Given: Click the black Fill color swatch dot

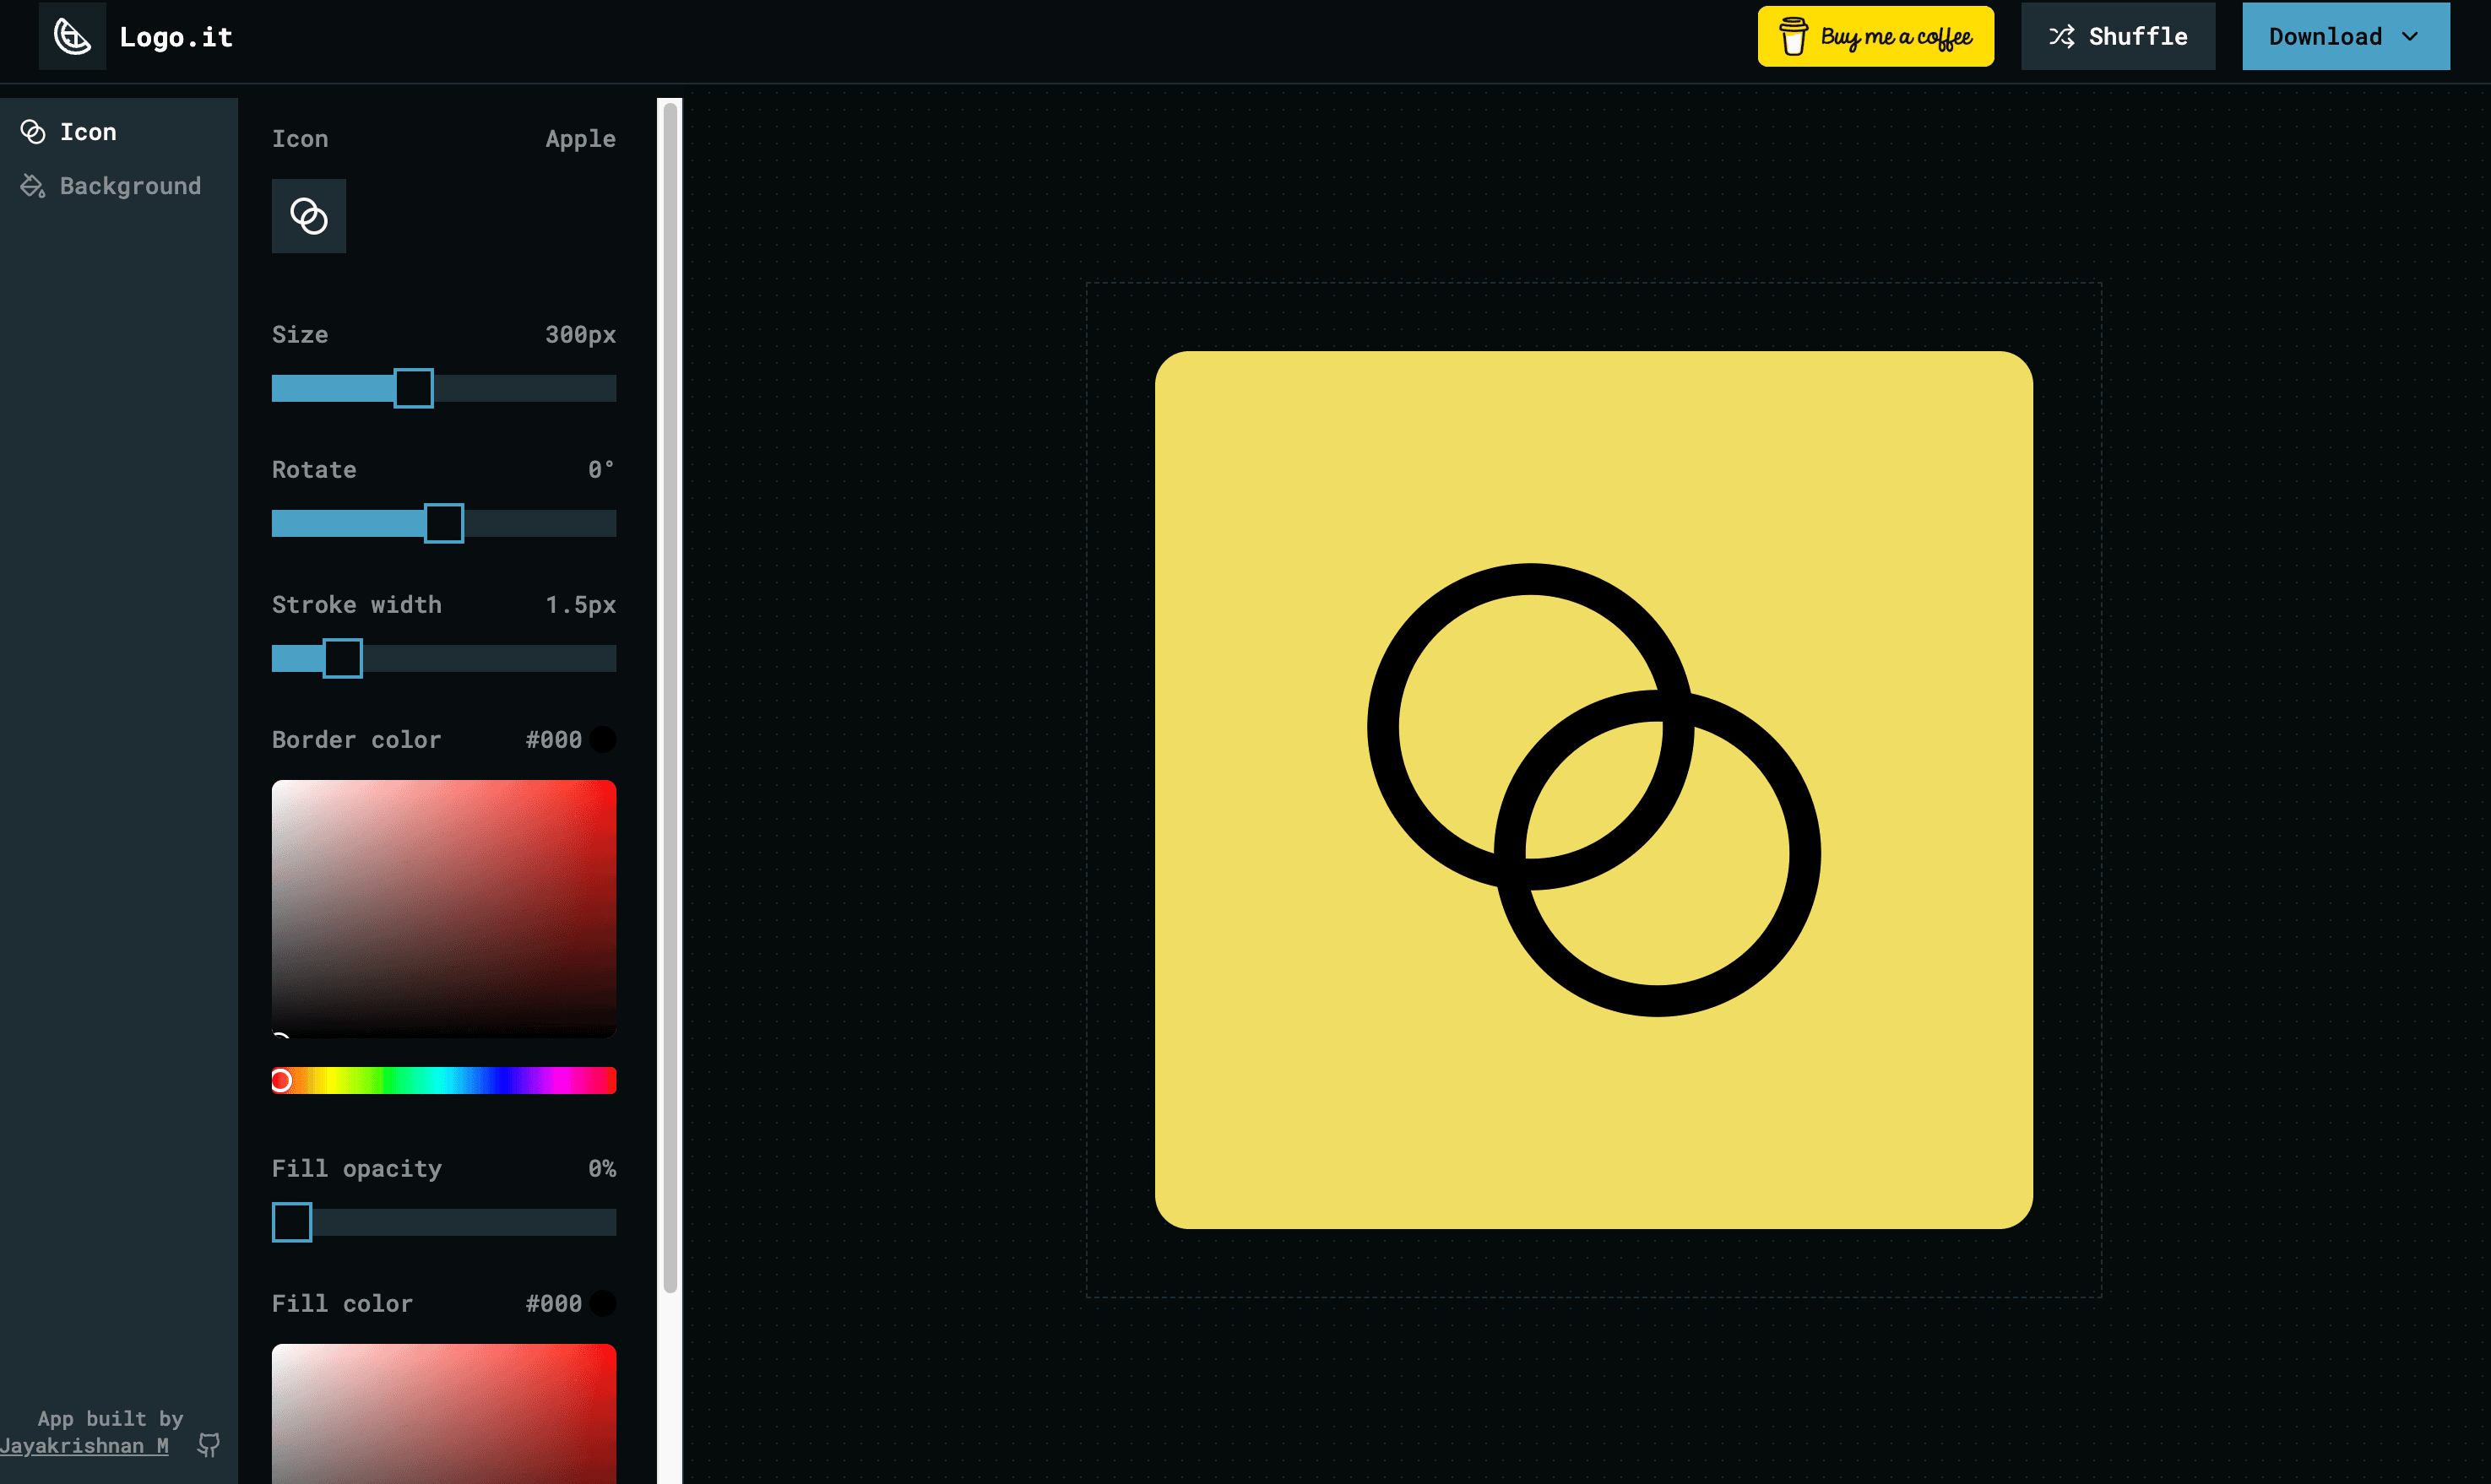Looking at the screenshot, I should coord(603,1303).
